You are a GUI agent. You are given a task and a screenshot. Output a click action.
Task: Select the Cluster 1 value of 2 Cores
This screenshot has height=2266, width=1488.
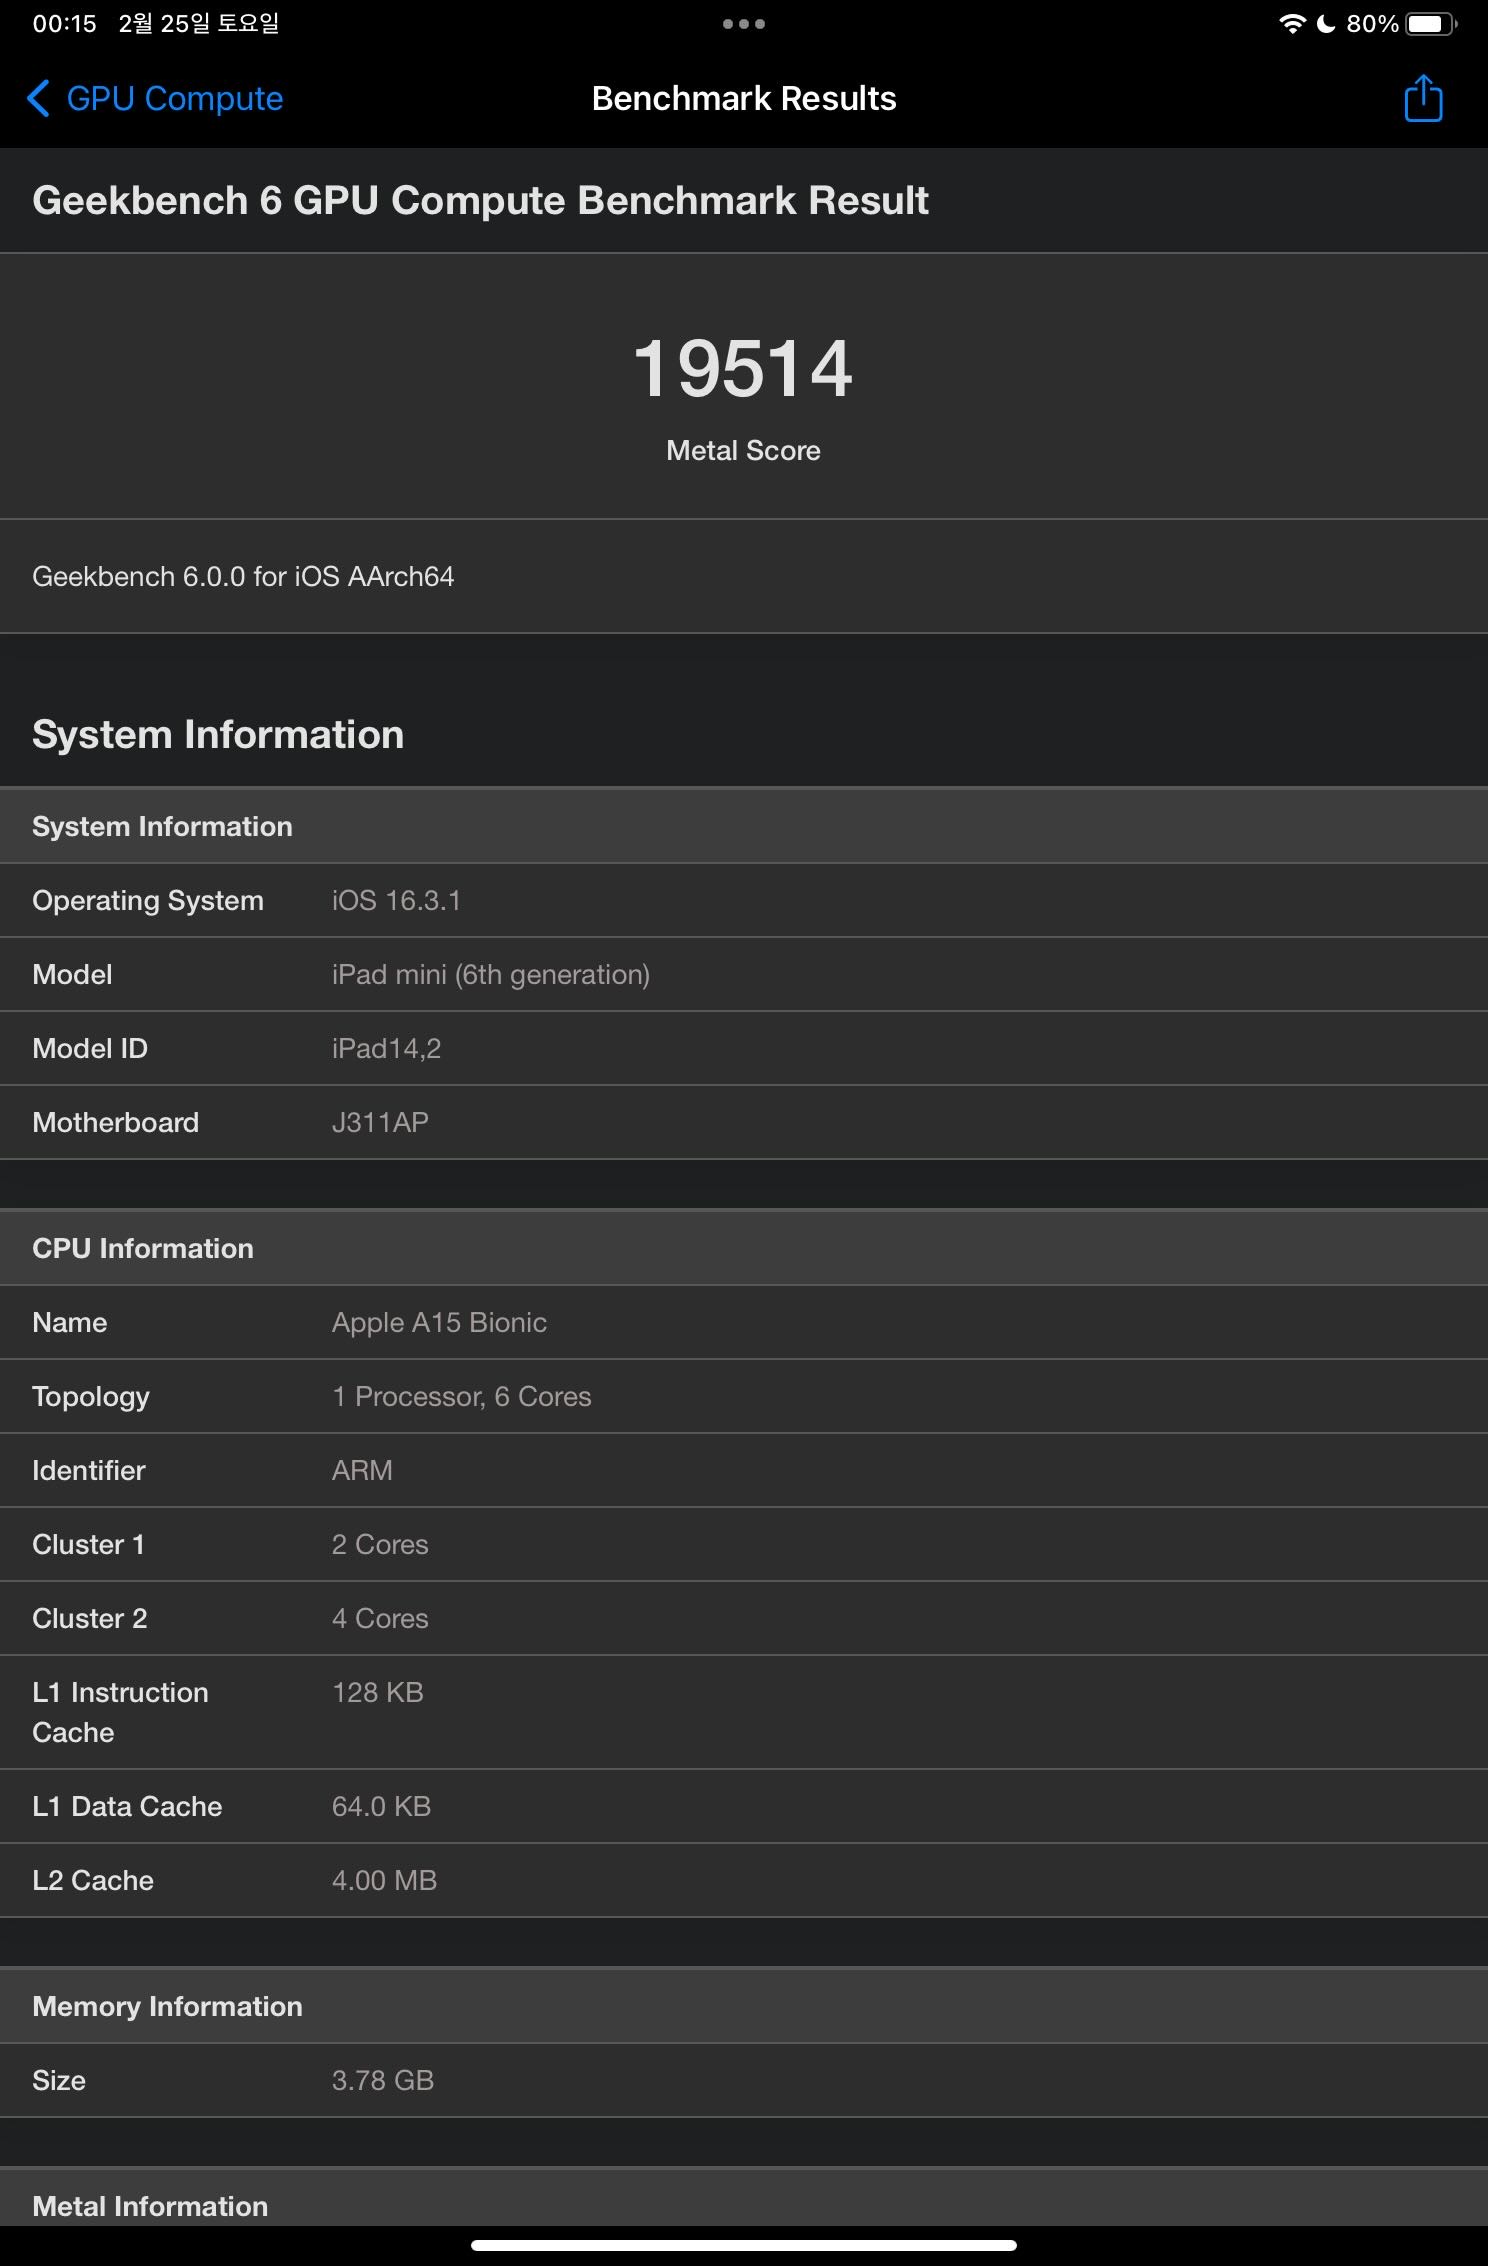[x=380, y=1545]
